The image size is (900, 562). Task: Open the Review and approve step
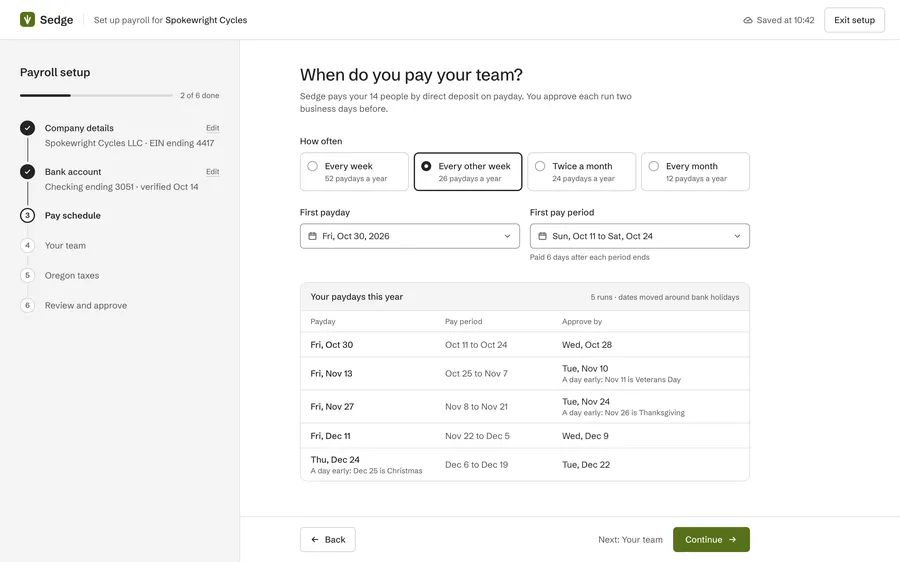pos(86,305)
